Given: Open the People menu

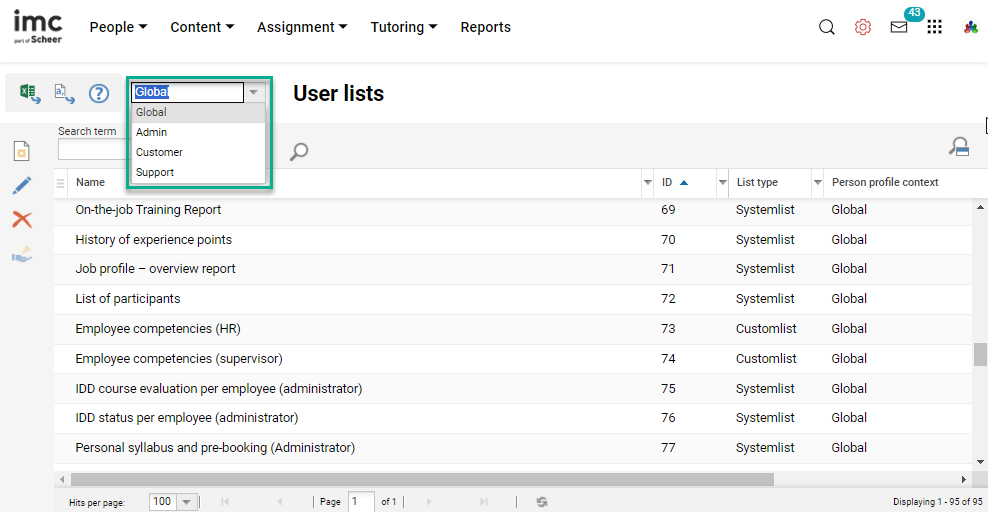Looking at the screenshot, I should coord(118,28).
